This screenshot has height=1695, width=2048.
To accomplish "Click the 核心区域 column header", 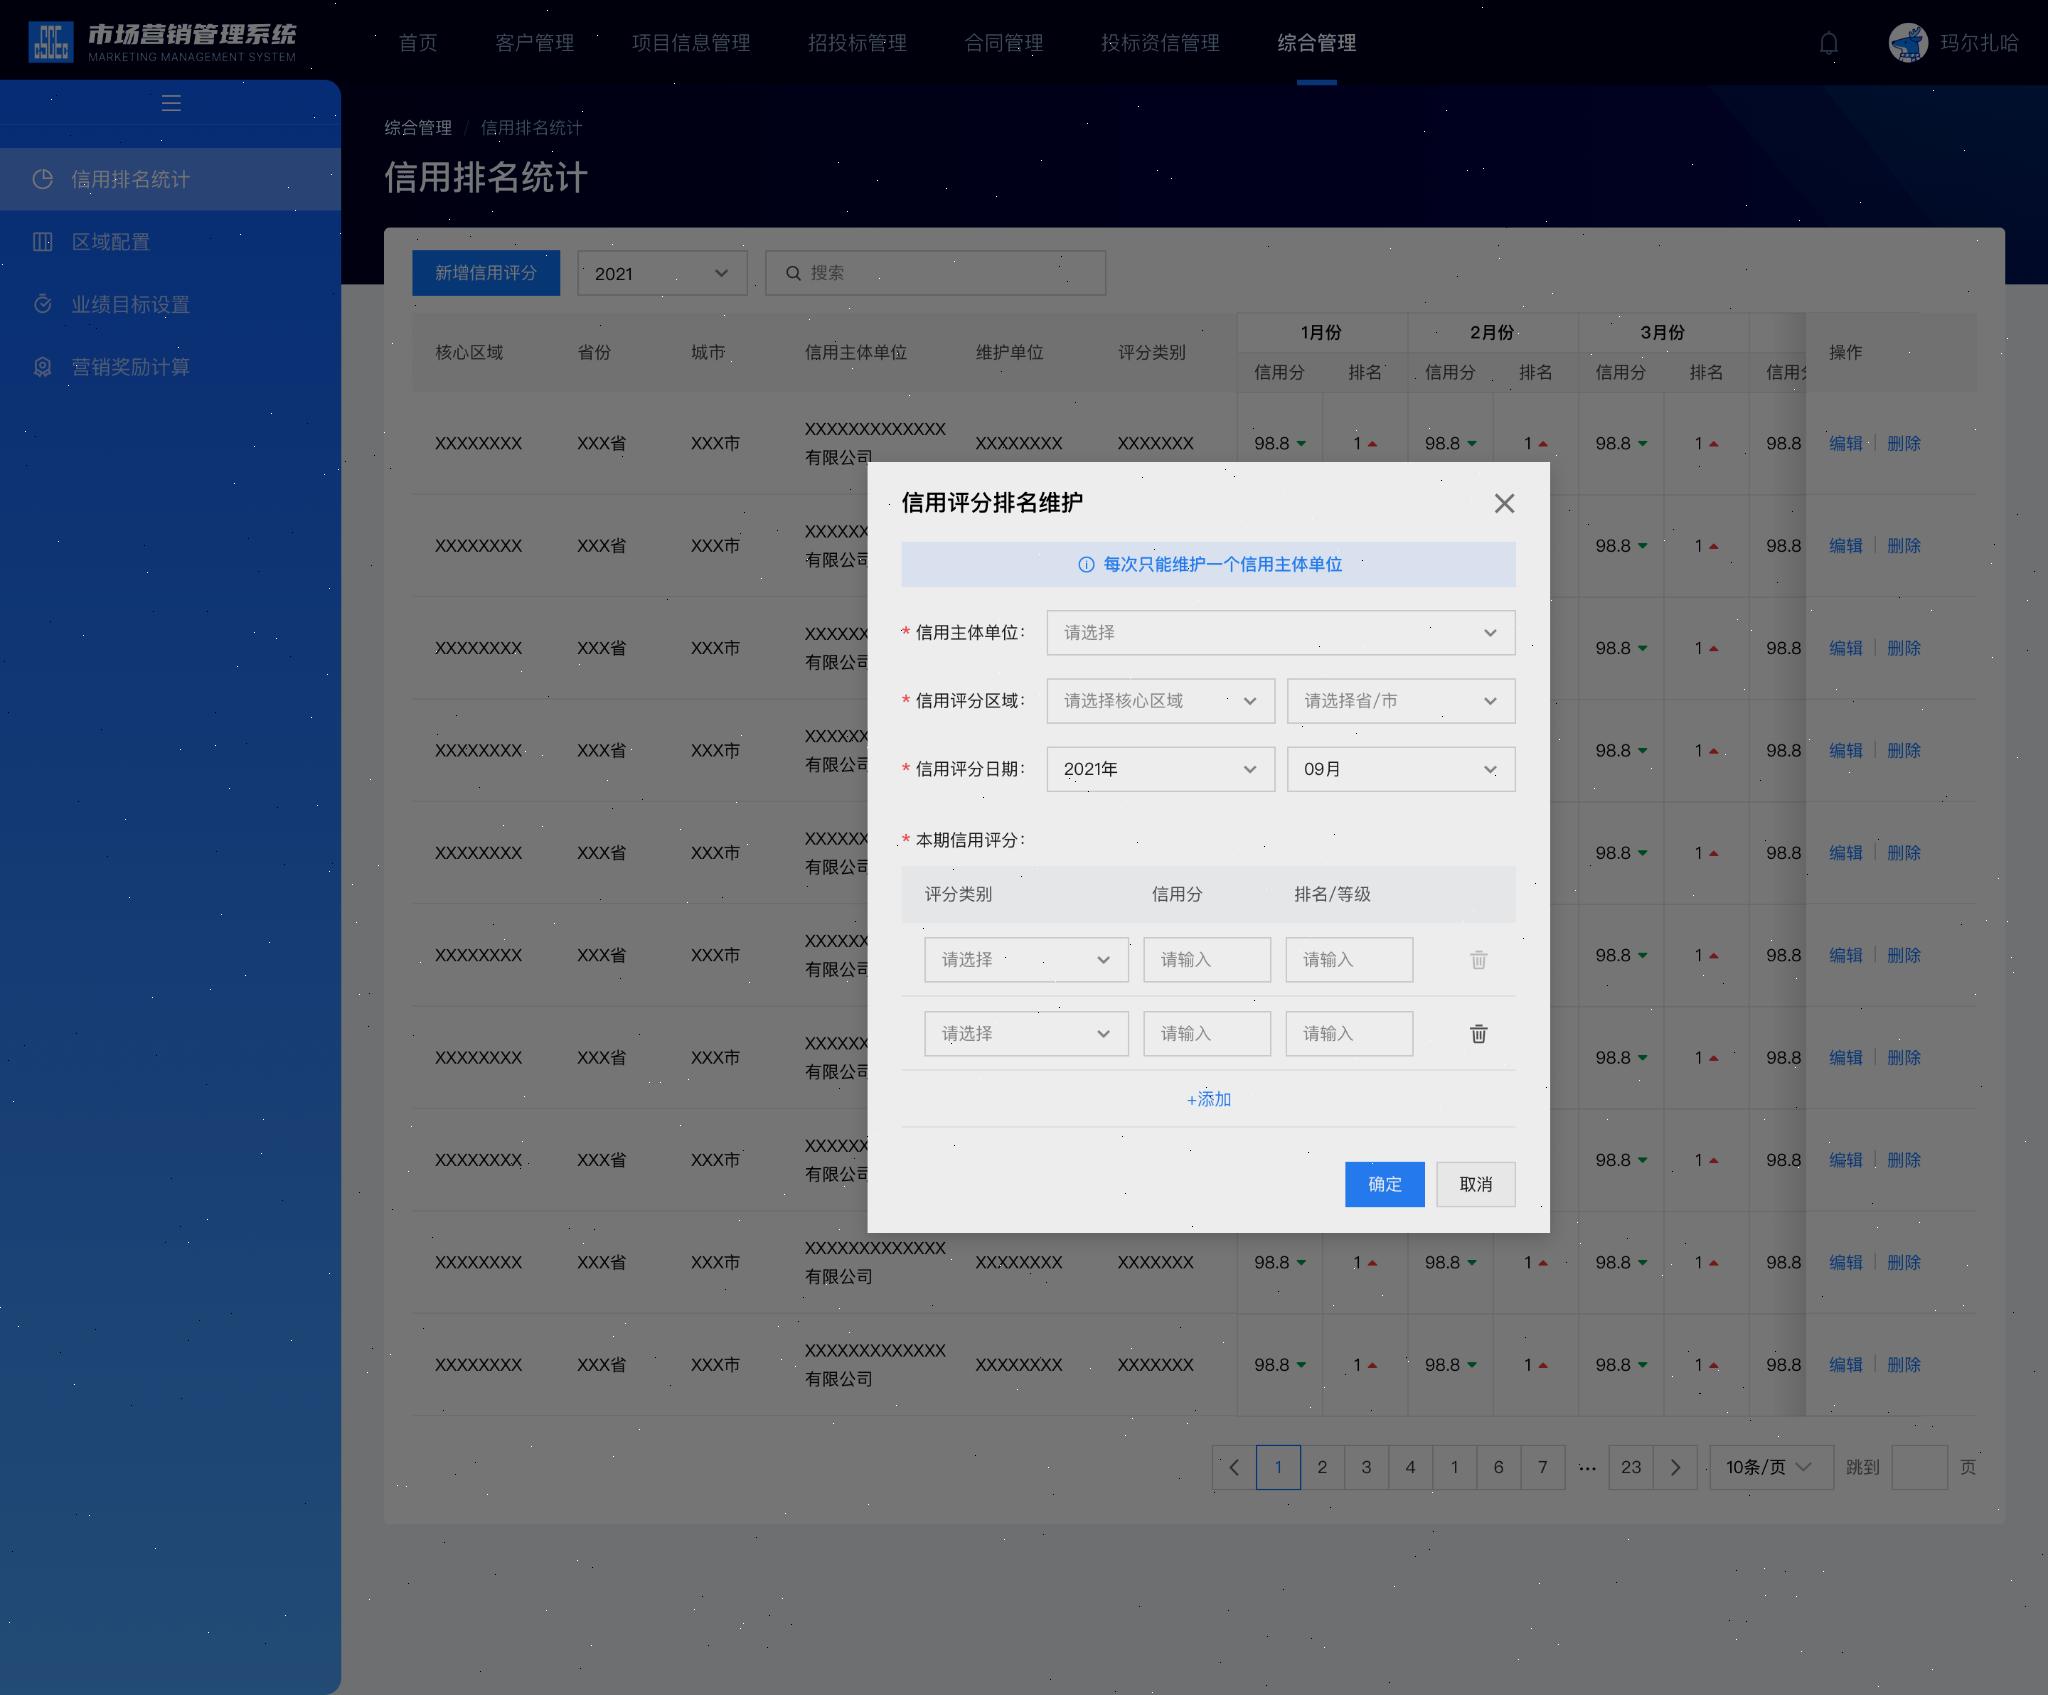I will (x=469, y=353).
